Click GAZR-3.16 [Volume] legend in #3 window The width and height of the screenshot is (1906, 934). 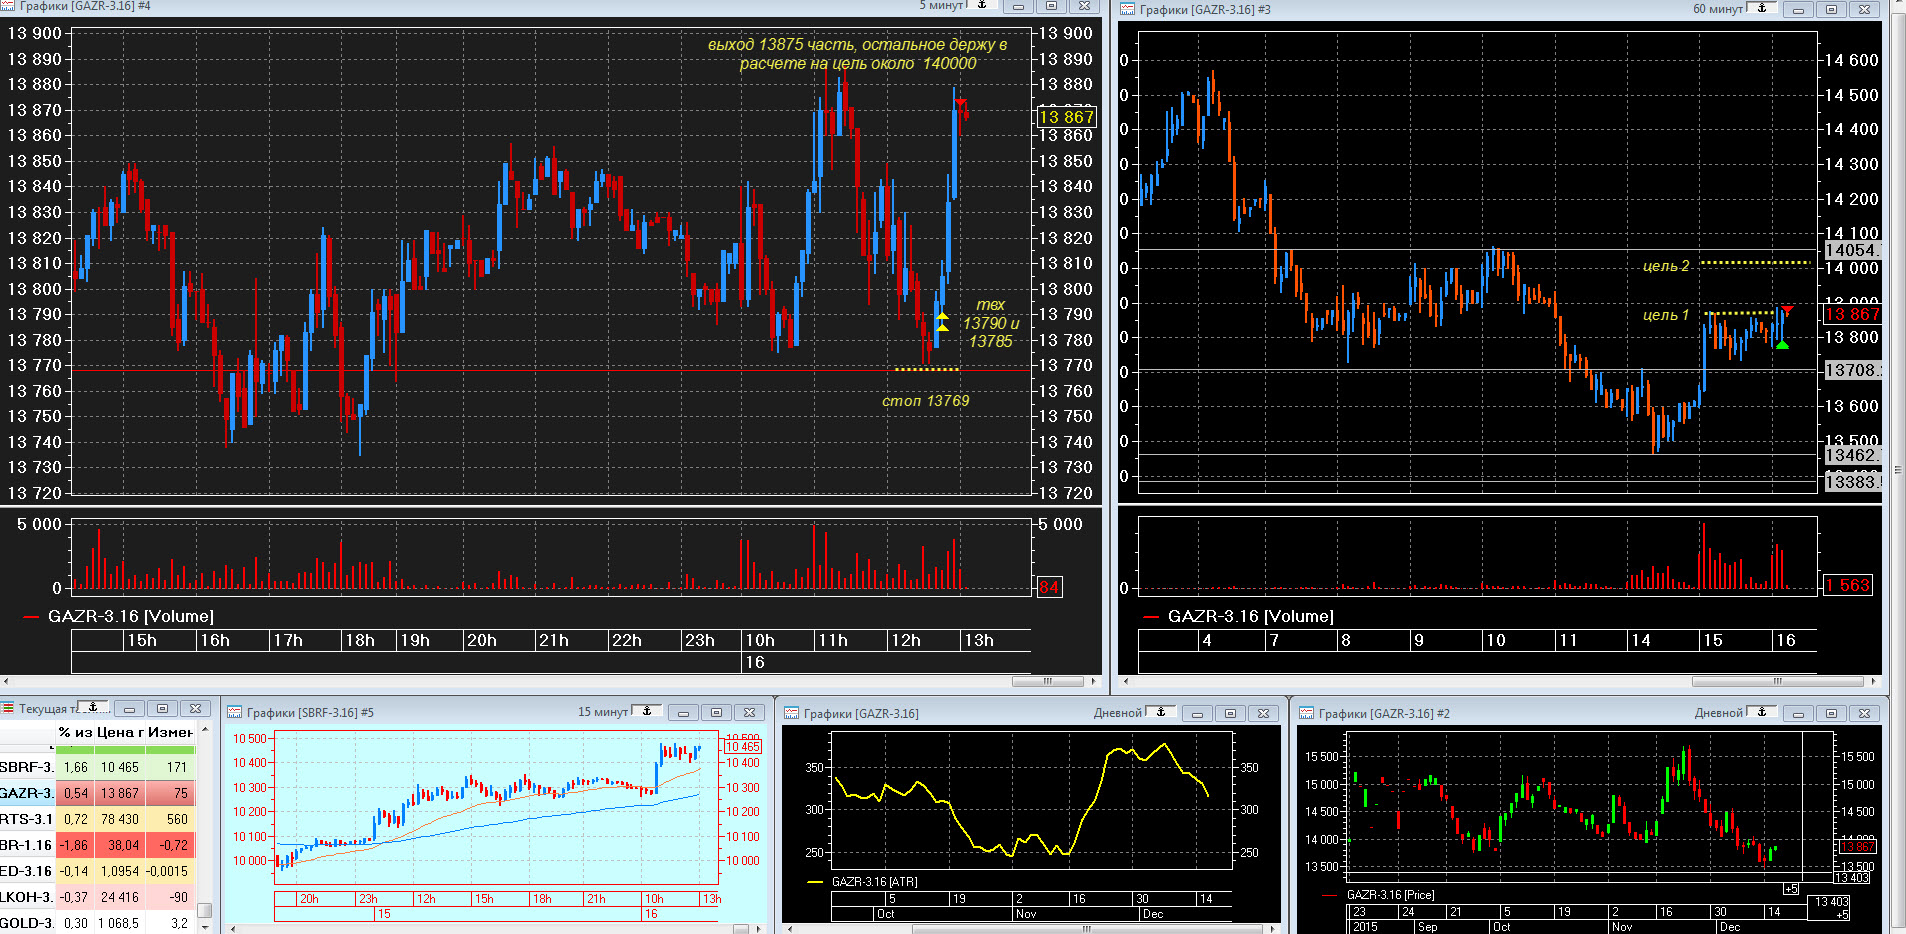point(1251,616)
